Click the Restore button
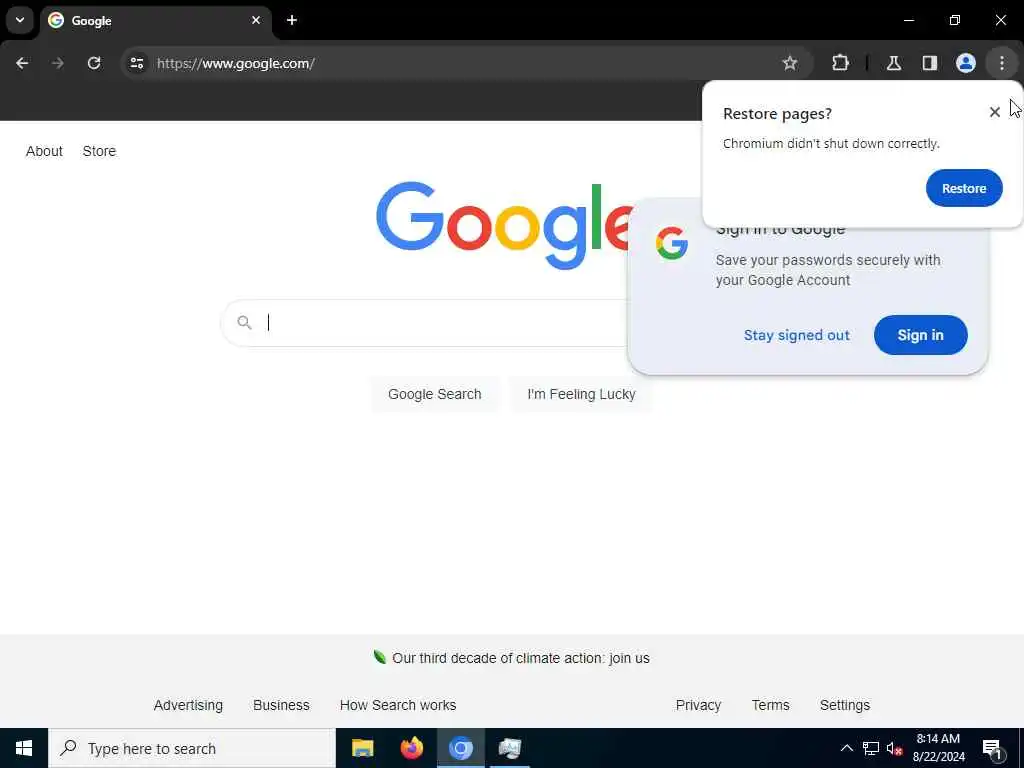The image size is (1024, 768). pos(964,188)
